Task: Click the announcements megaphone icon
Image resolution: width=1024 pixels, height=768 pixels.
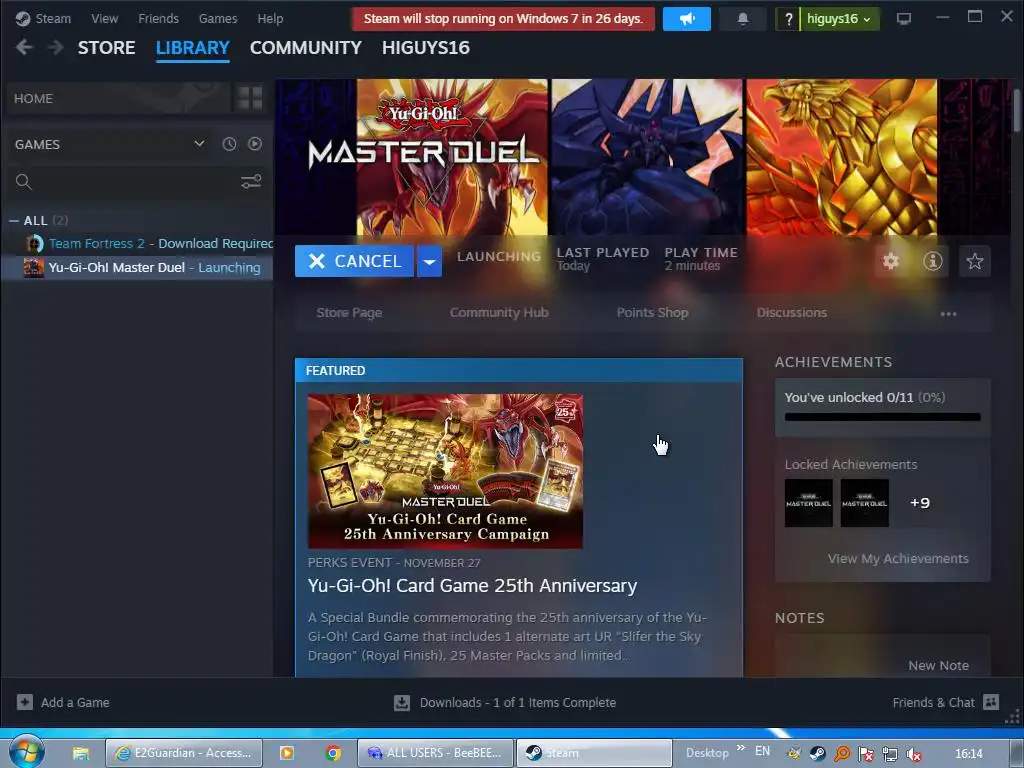Action: (686, 19)
